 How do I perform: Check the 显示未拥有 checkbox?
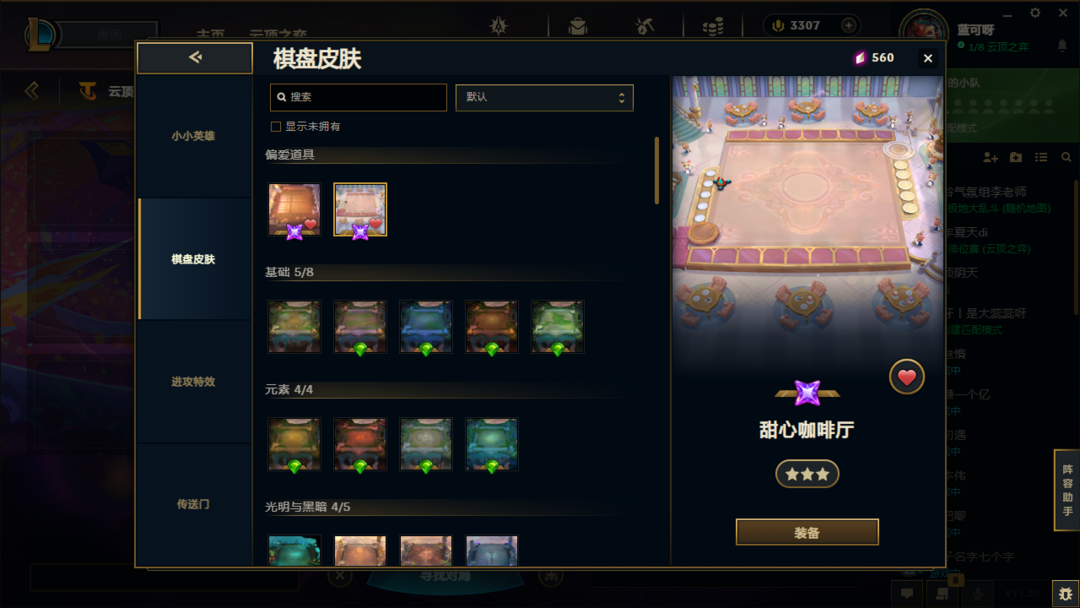276,127
